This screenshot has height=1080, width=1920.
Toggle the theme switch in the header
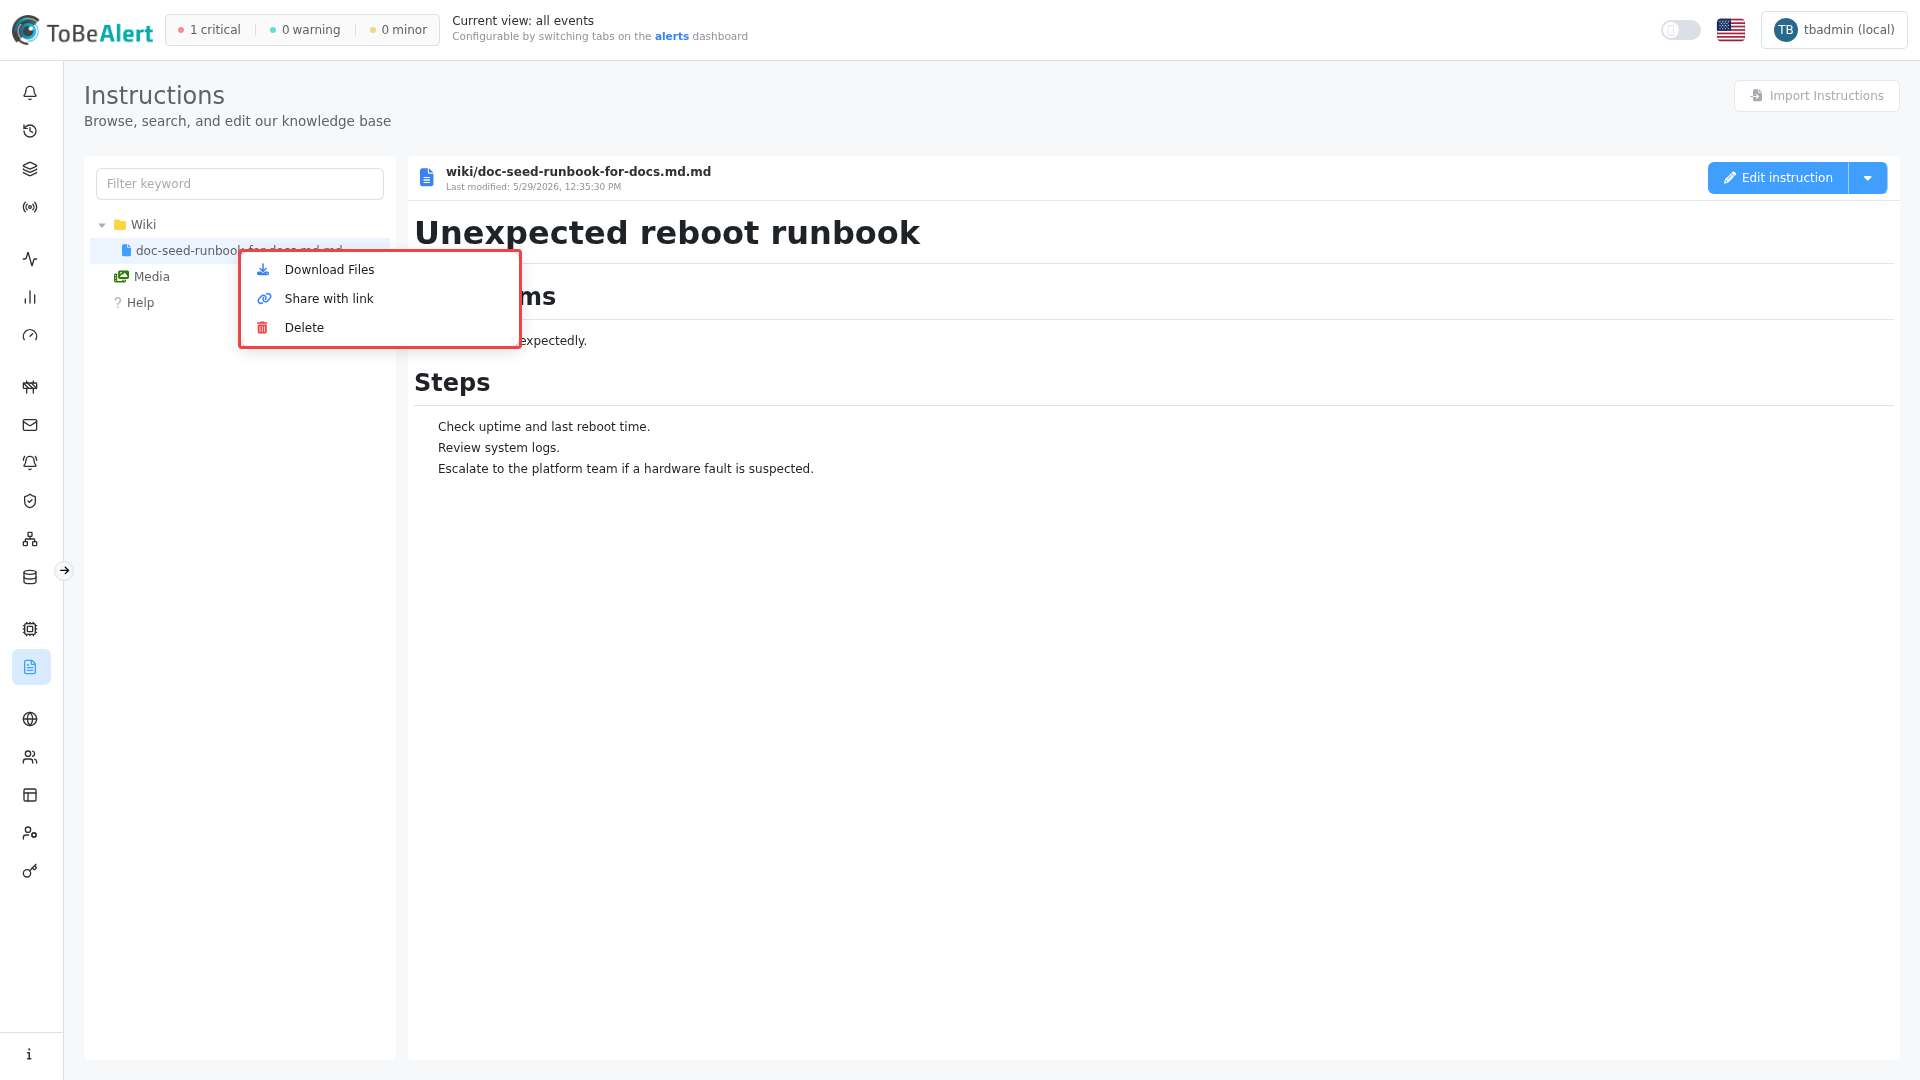point(1681,30)
